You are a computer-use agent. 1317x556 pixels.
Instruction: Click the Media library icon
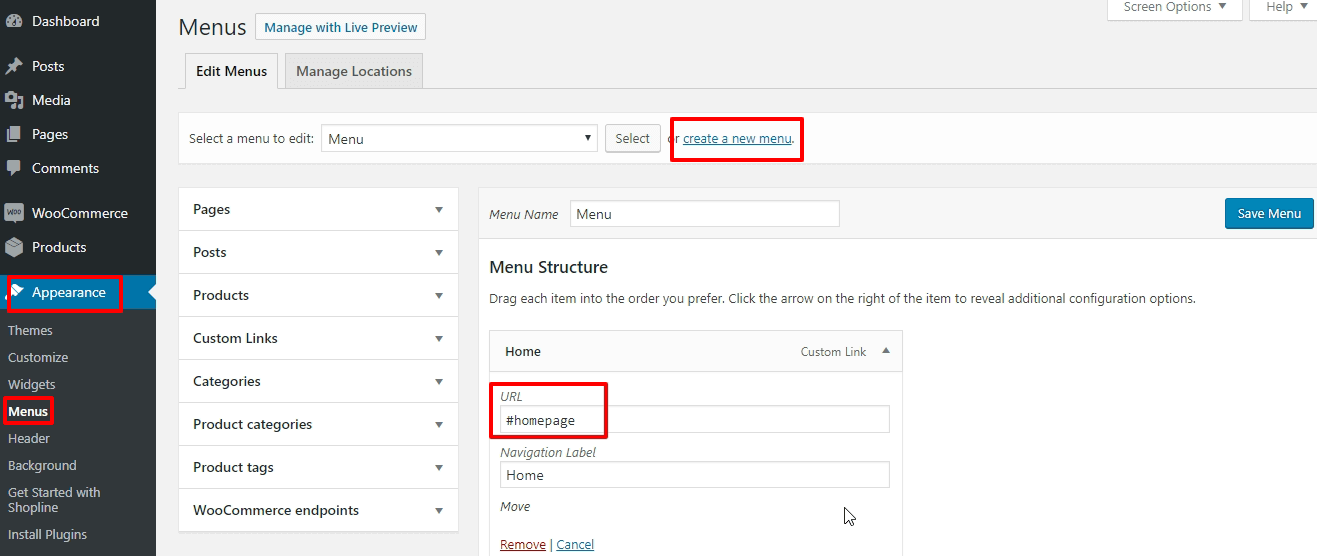pos(14,100)
